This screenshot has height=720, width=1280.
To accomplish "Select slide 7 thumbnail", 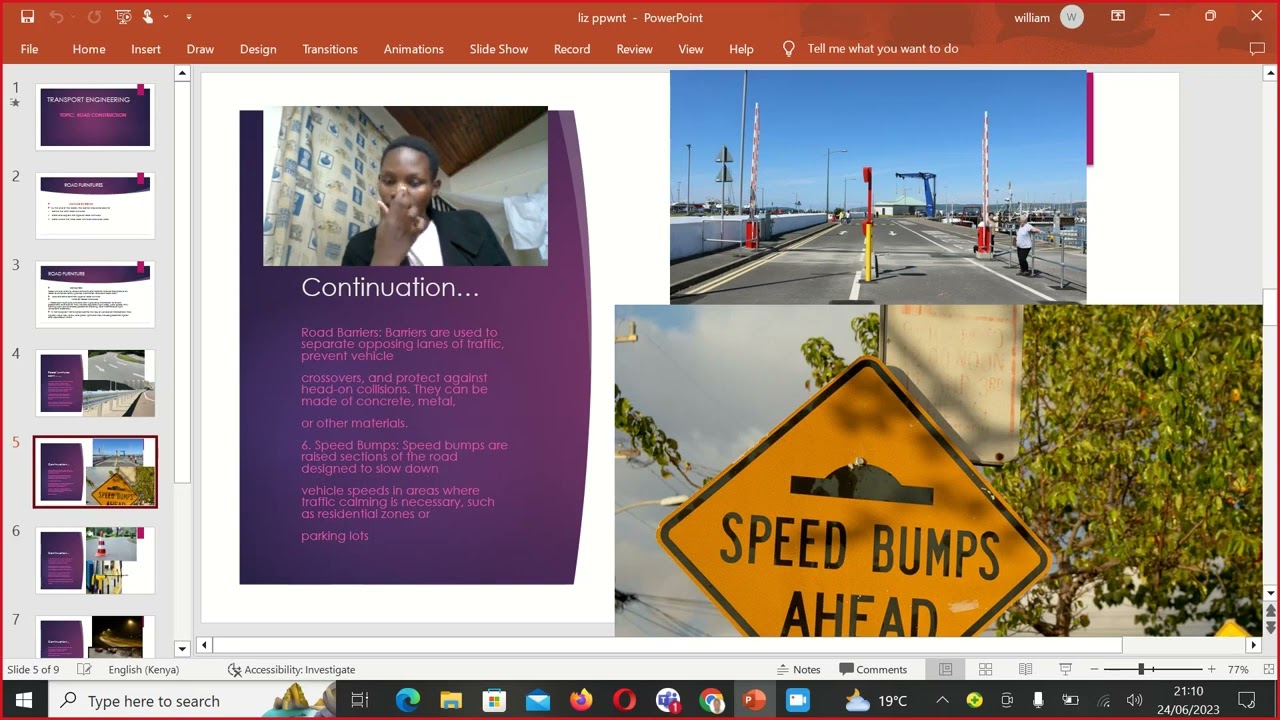I will pos(95,636).
